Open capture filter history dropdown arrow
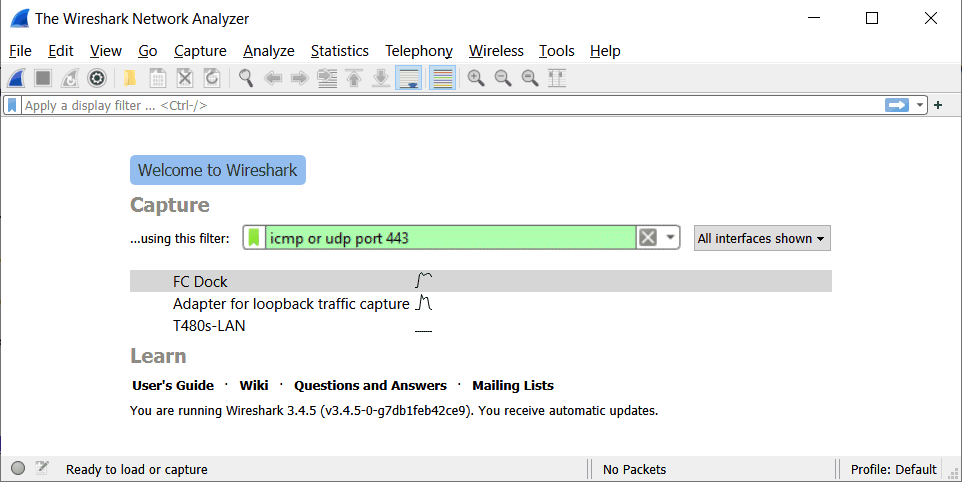The height and width of the screenshot is (482, 962). tap(670, 238)
